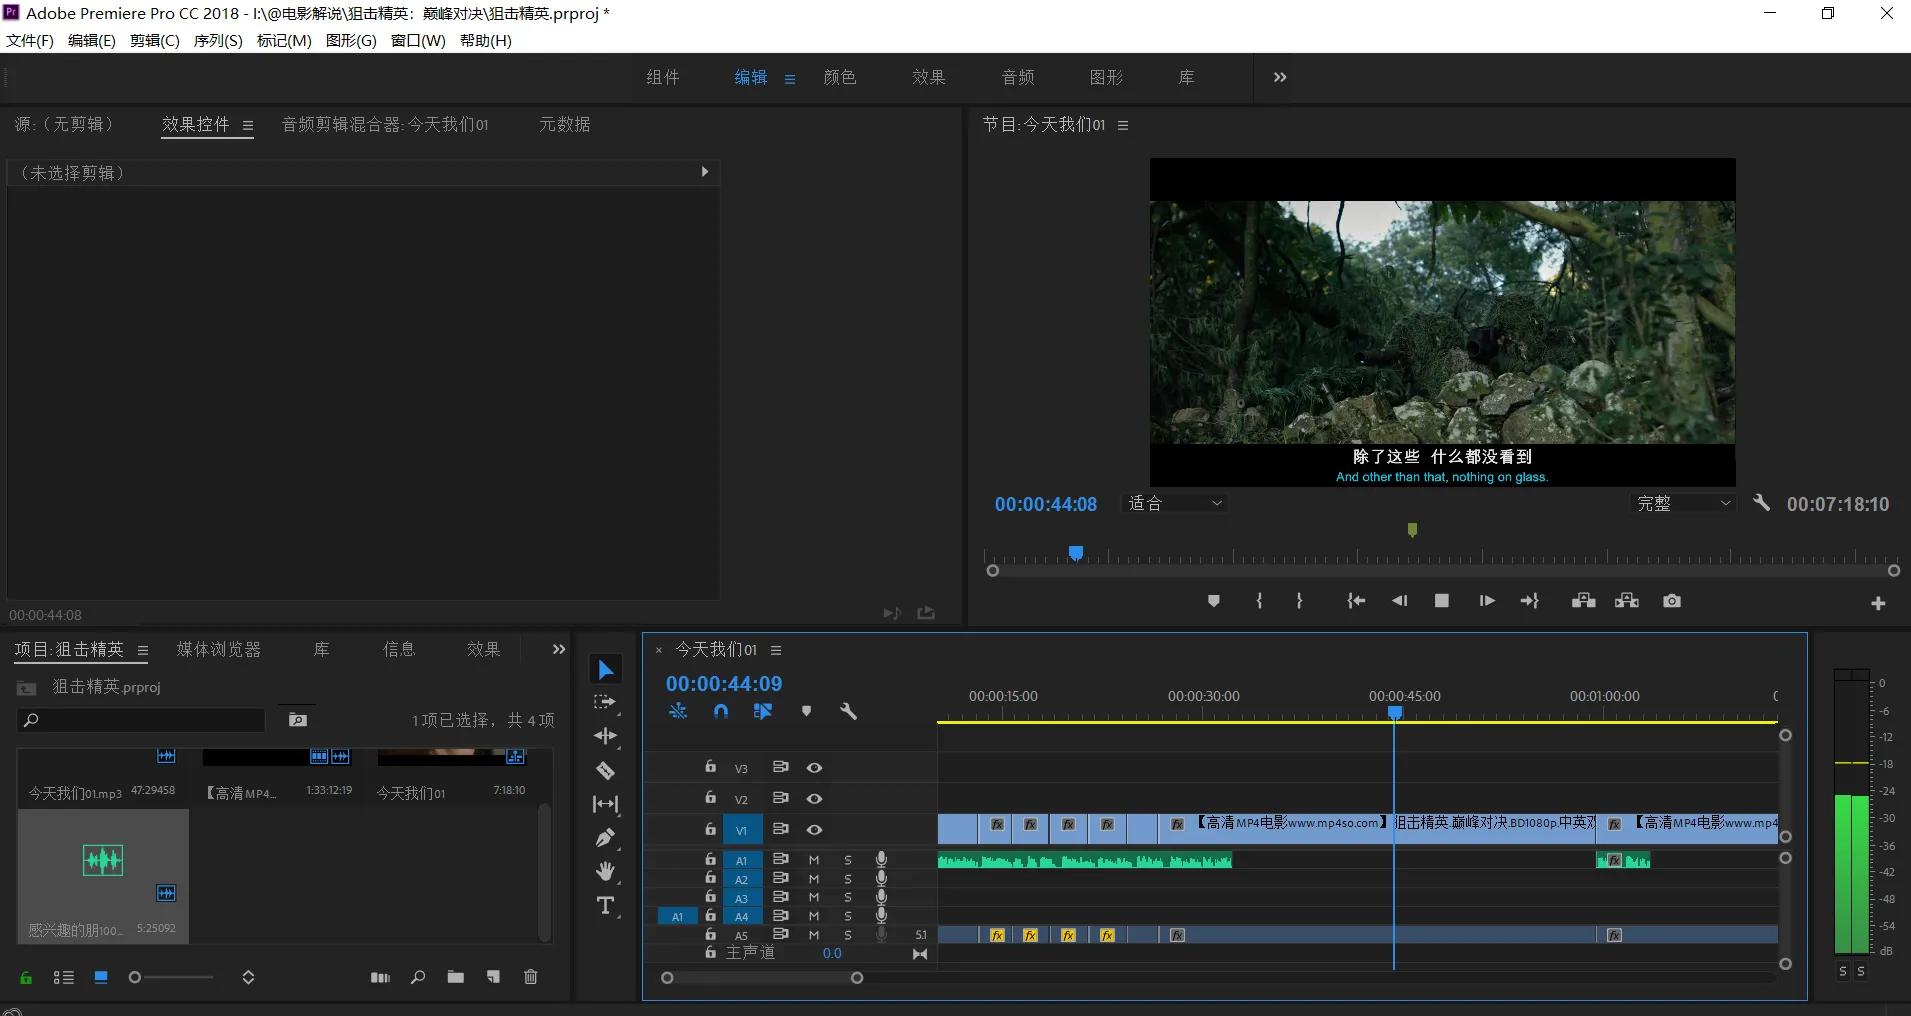Open 媒体浏览器 tab
This screenshot has height=1016, width=1911.
pos(219,649)
